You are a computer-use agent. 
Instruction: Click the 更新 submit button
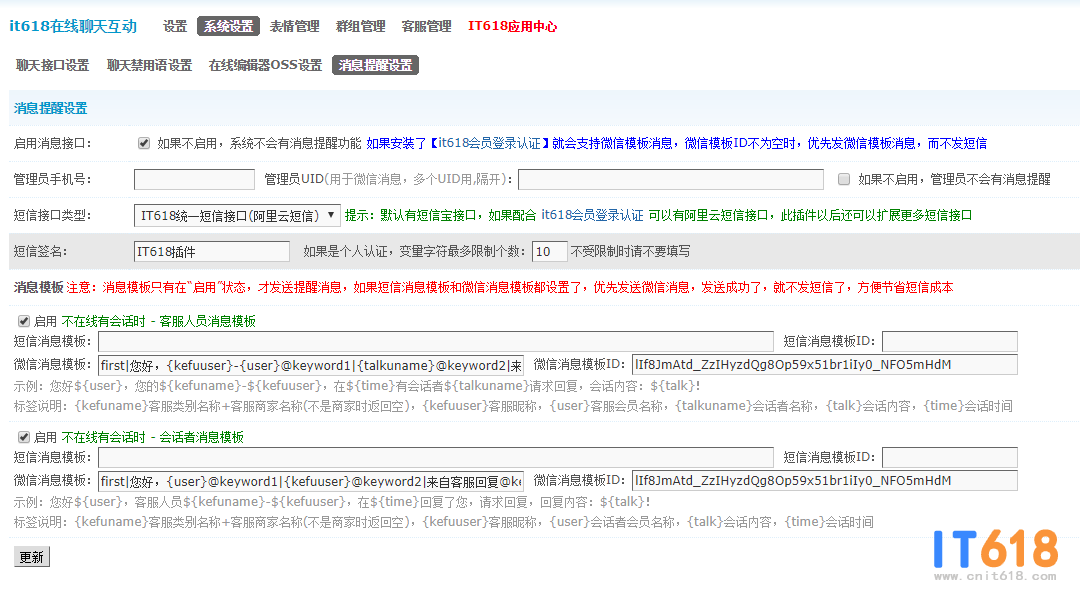point(32,557)
